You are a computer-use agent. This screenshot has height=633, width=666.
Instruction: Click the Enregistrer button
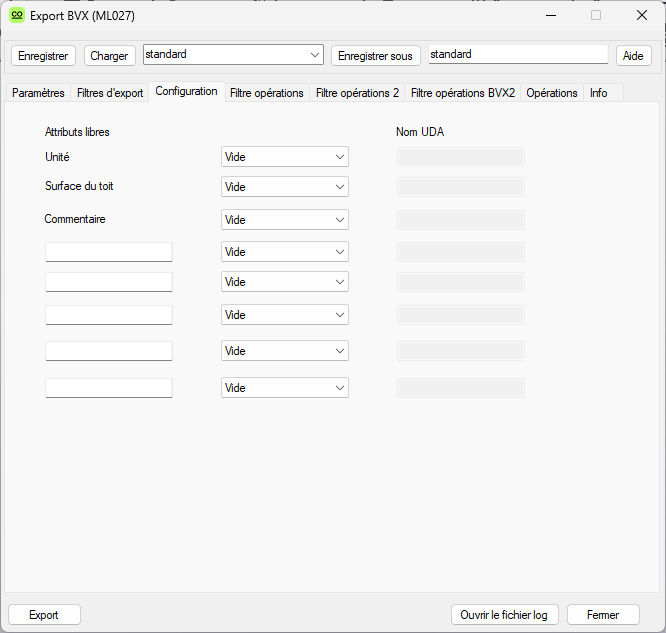click(43, 56)
